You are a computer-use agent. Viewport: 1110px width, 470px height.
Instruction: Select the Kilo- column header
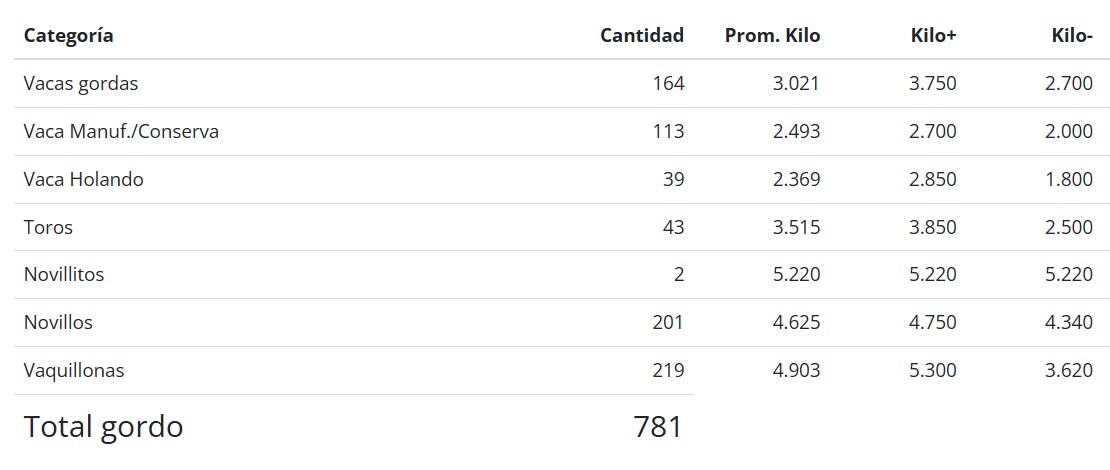(x=1072, y=36)
